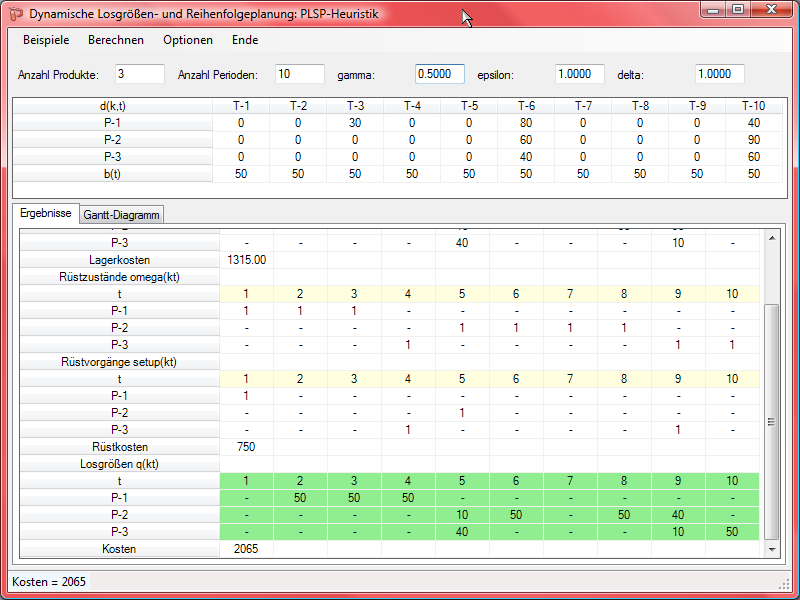The image size is (800, 600).
Task: Open the Berechnen menu
Action: (x=116, y=40)
